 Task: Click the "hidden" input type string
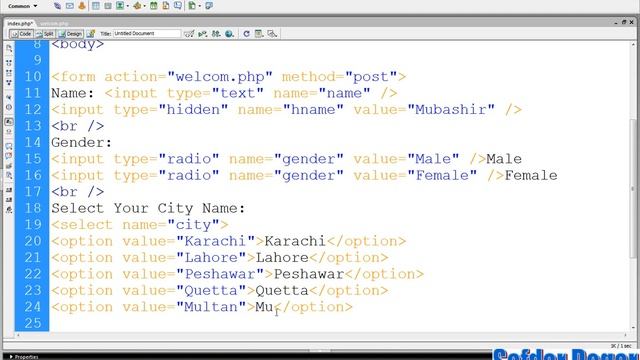pyautogui.click(x=193, y=110)
